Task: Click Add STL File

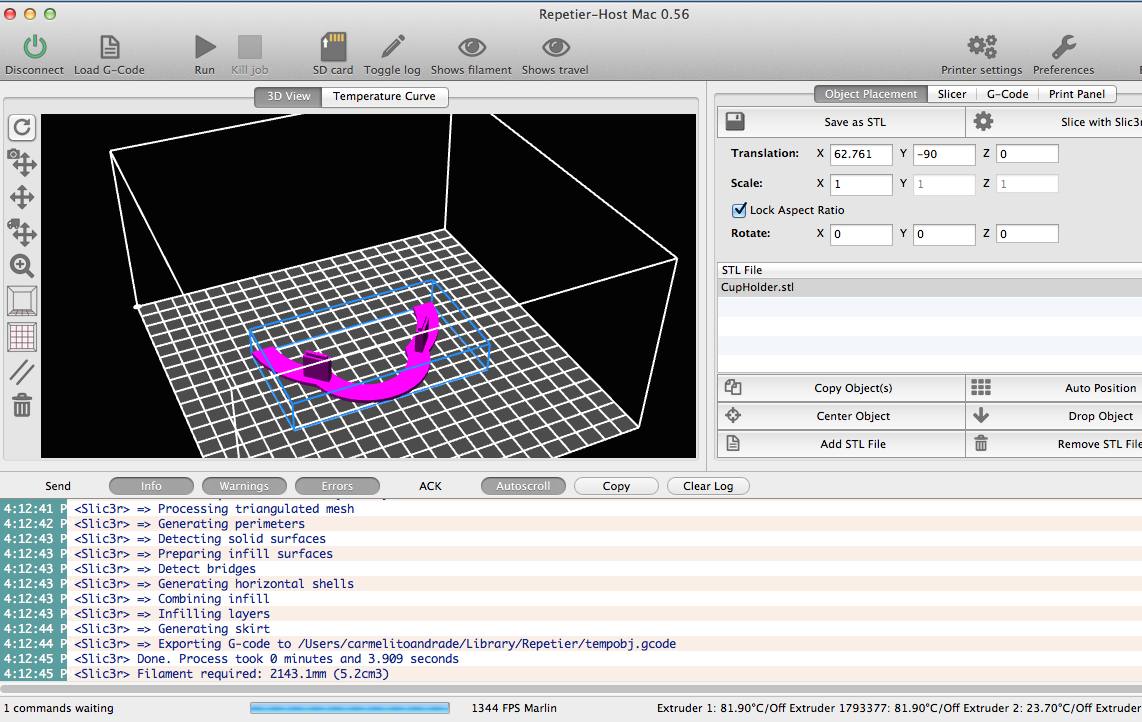Action: [x=841, y=444]
